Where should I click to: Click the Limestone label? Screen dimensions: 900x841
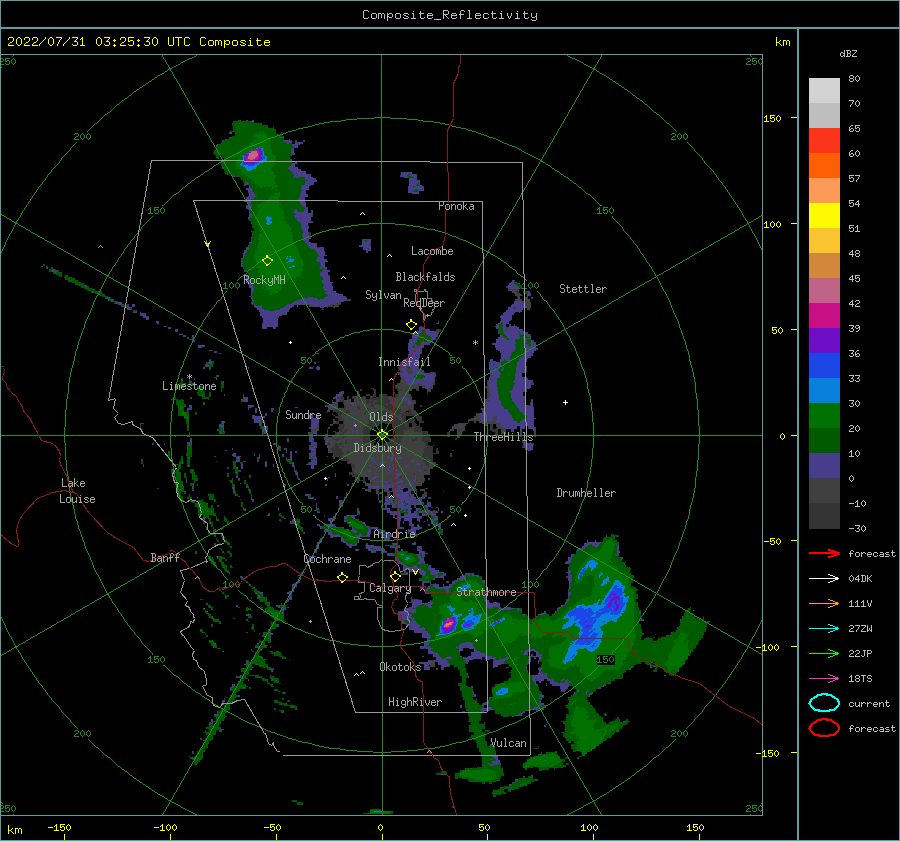click(189, 386)
